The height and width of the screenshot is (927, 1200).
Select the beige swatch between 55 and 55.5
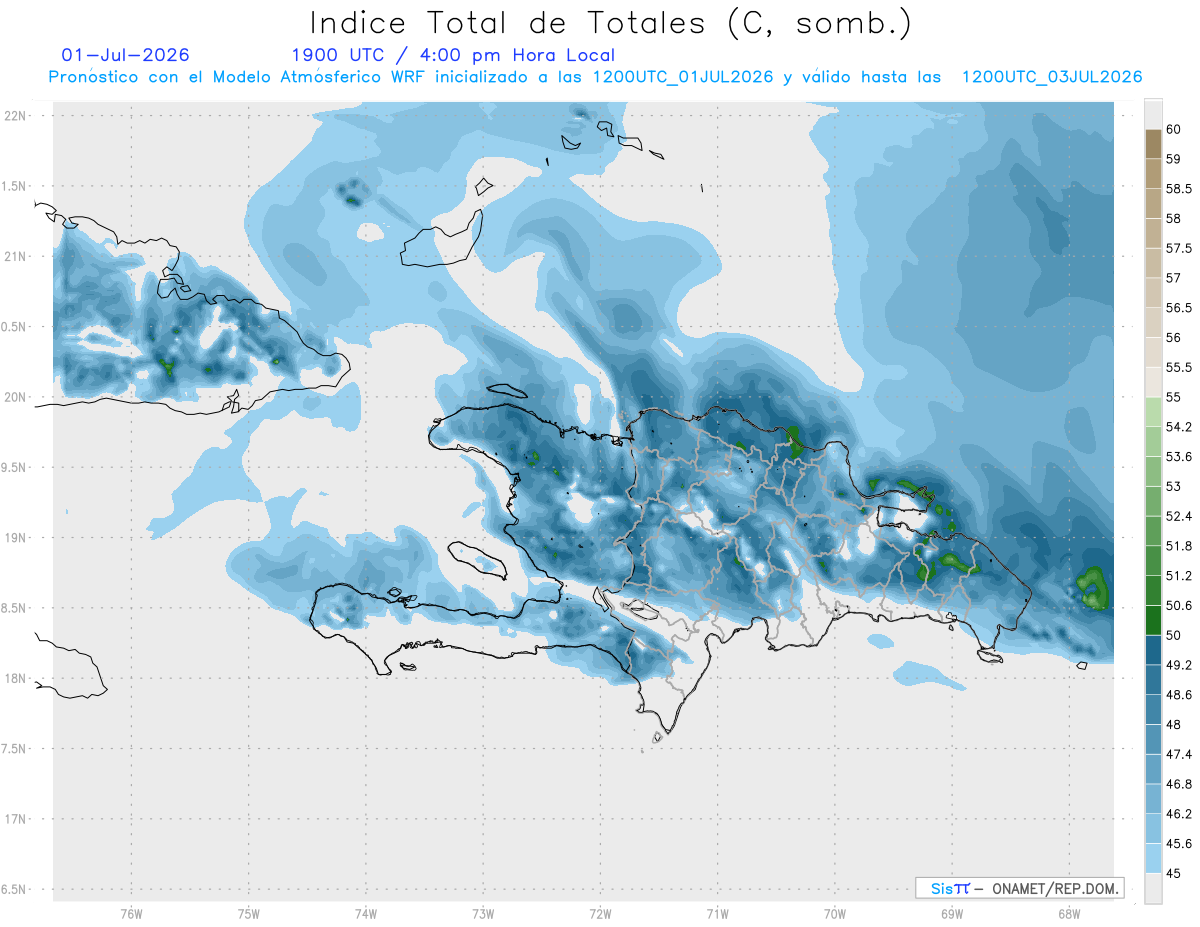point(1154,383)
